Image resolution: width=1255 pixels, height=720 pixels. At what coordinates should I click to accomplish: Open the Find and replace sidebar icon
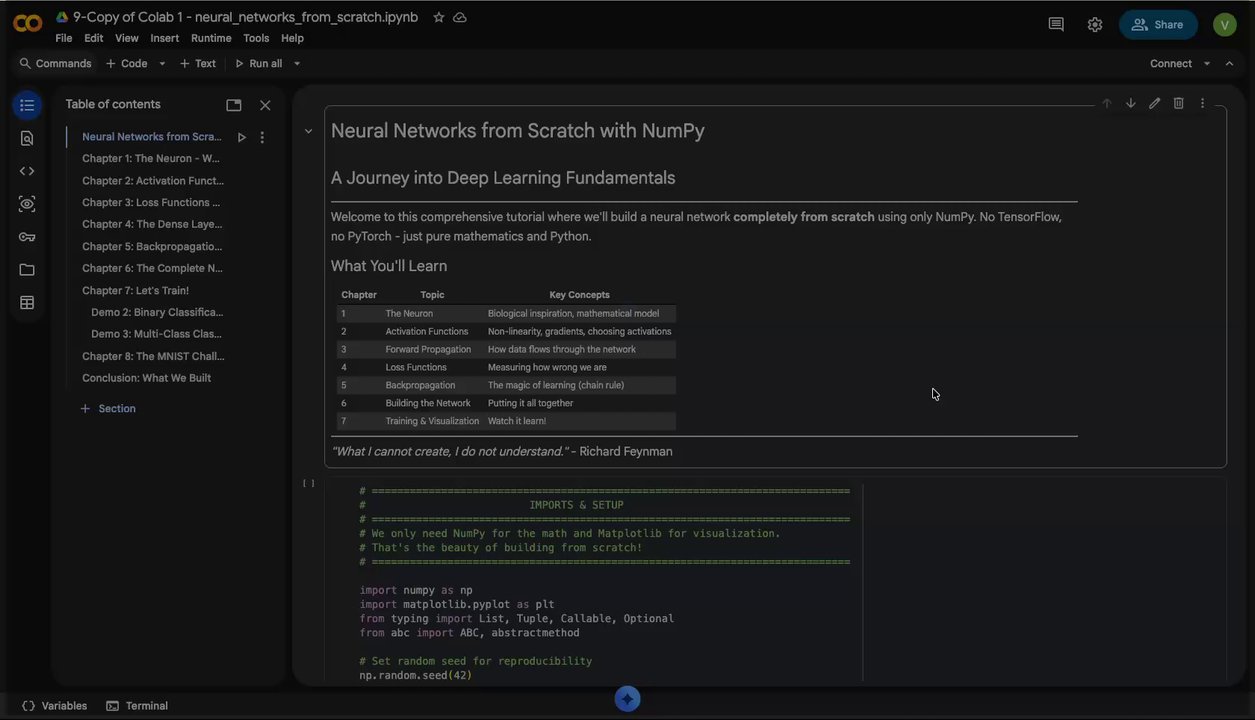point(27,138)
